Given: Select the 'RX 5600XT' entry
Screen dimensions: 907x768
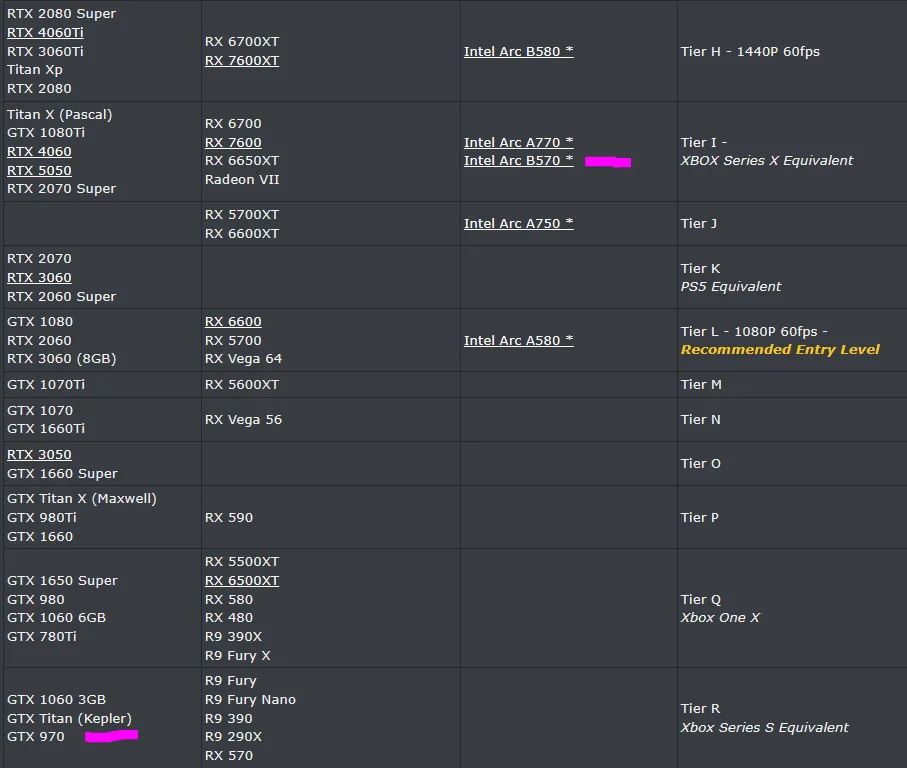Looking at the screenshot, I should [x=242, y=385].
